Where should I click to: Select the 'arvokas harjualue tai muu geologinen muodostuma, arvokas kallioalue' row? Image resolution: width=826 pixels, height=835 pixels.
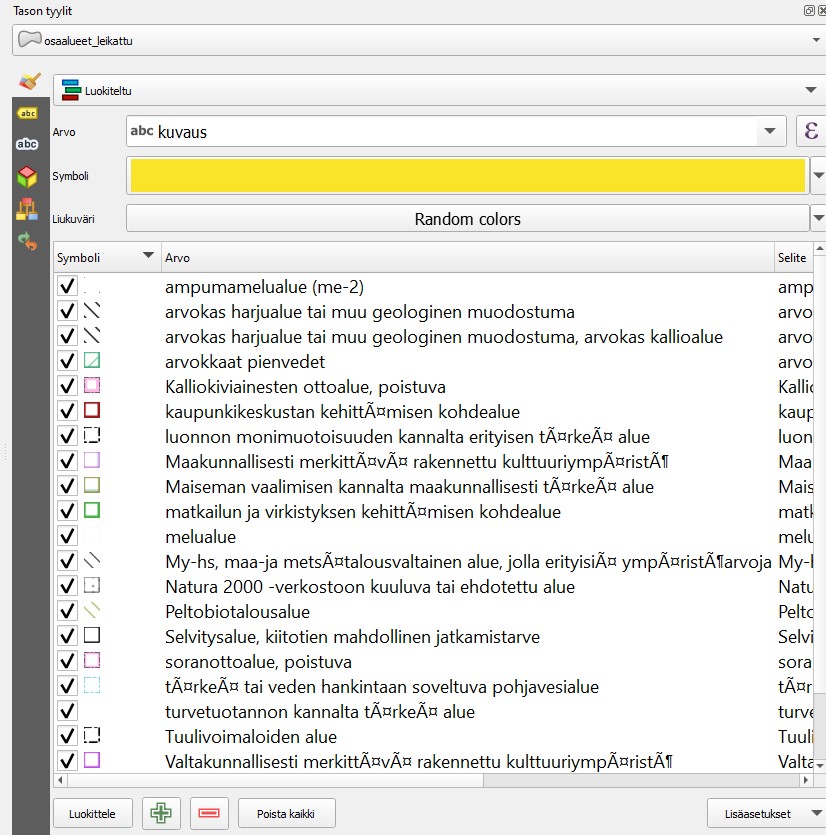pyautogui.click(x=443, y=336)
